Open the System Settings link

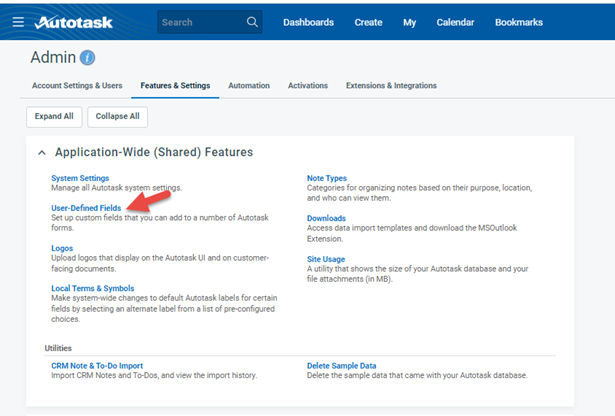[80, 178]
